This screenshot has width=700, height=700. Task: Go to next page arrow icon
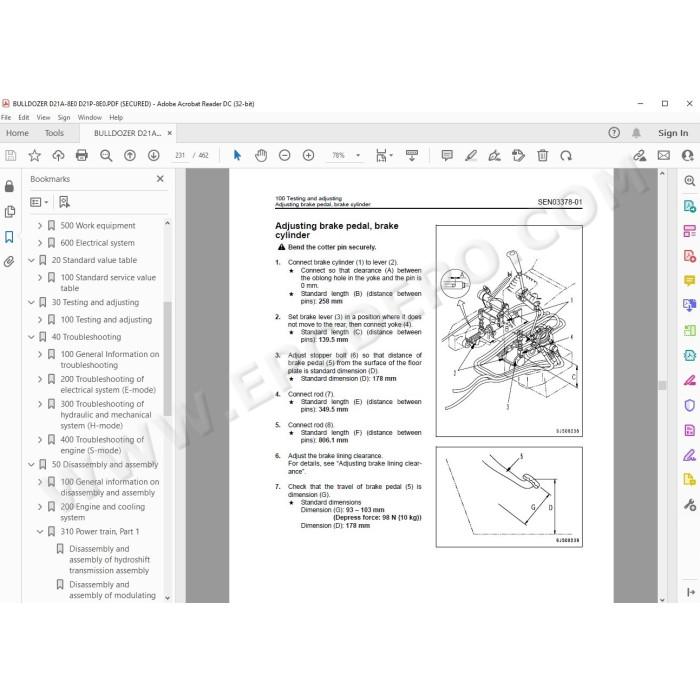[x=154, y=155]
